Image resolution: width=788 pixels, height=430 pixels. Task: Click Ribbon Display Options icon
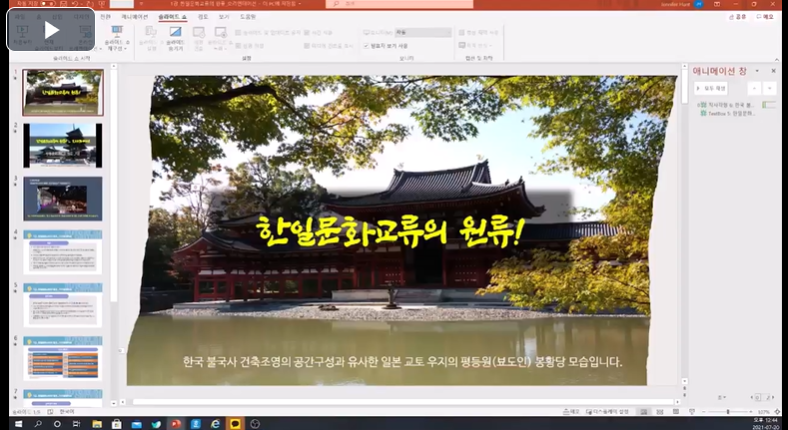[717, 4]
